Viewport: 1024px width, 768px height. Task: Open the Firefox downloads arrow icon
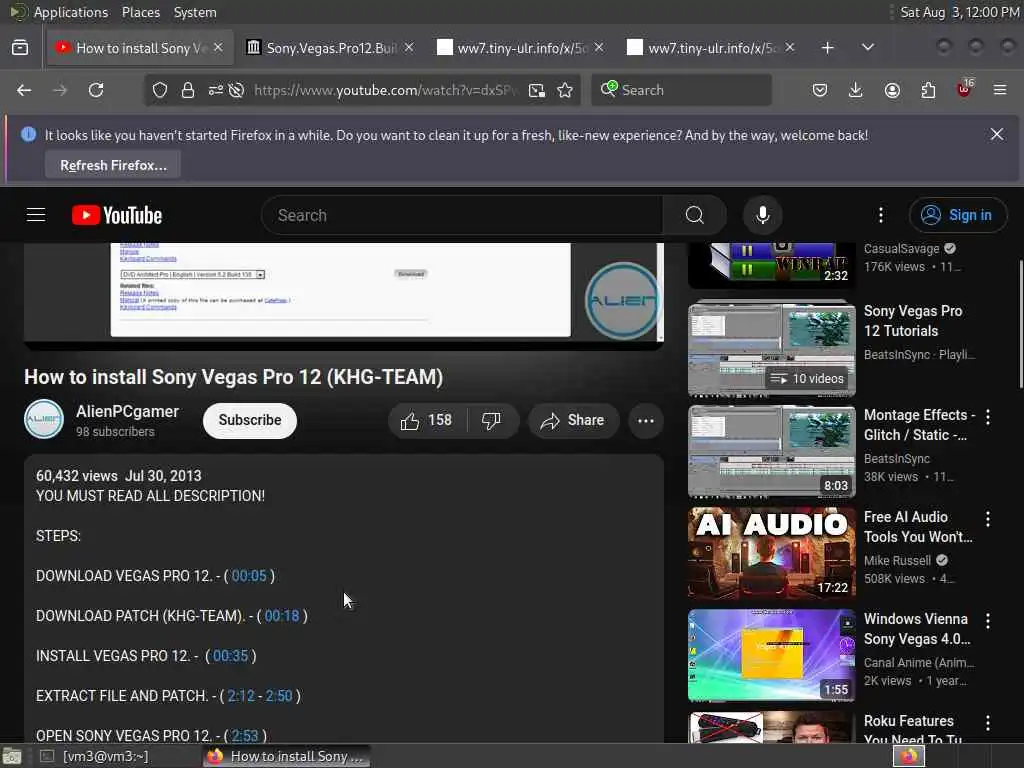tap(856, 90)
